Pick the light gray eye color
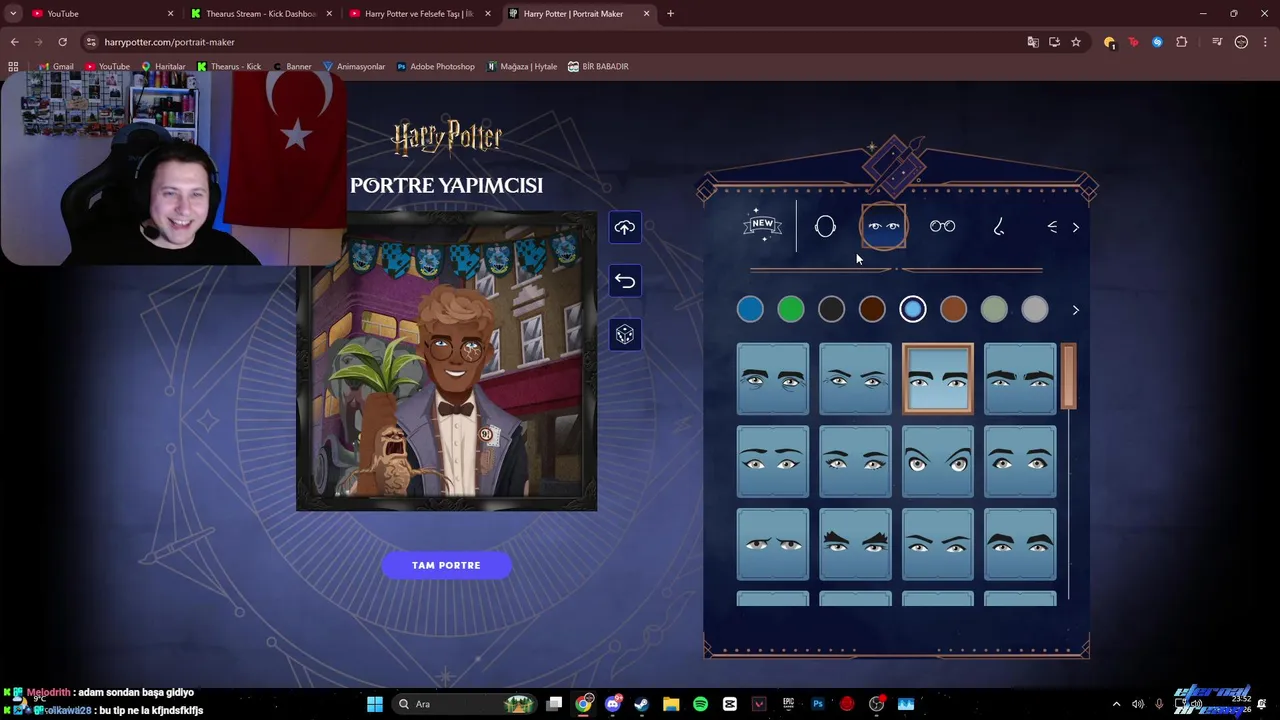 (x=1035, y=310)
